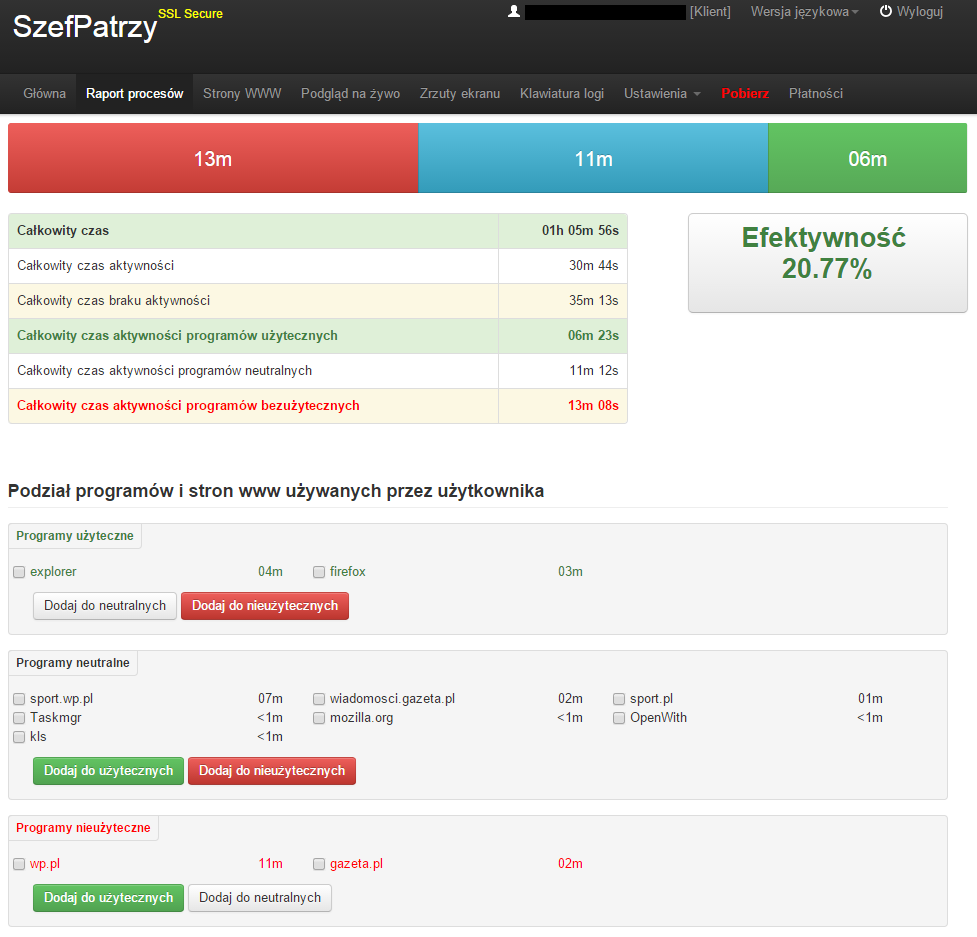977x937 pixels.
Task: Check the firefox checkbox
Action: (319, 572)
